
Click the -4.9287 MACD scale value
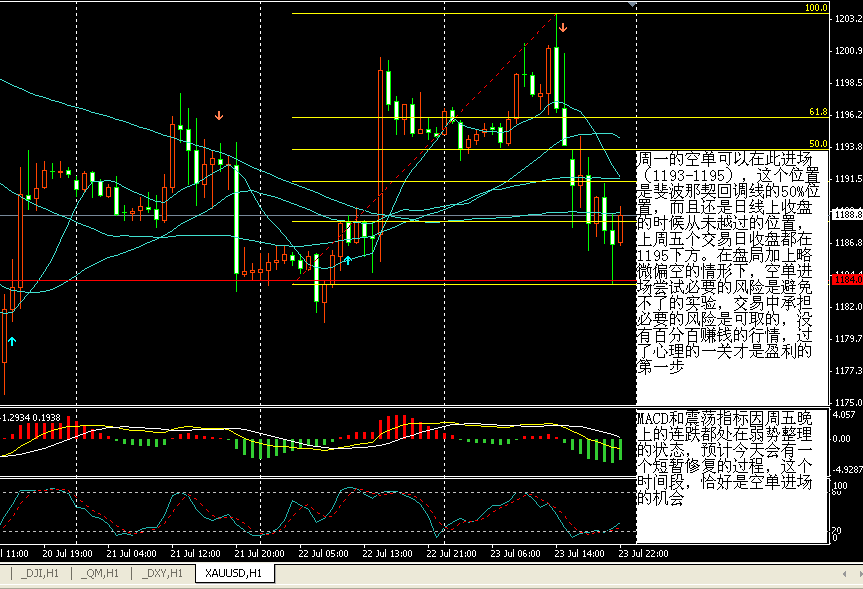848,470
